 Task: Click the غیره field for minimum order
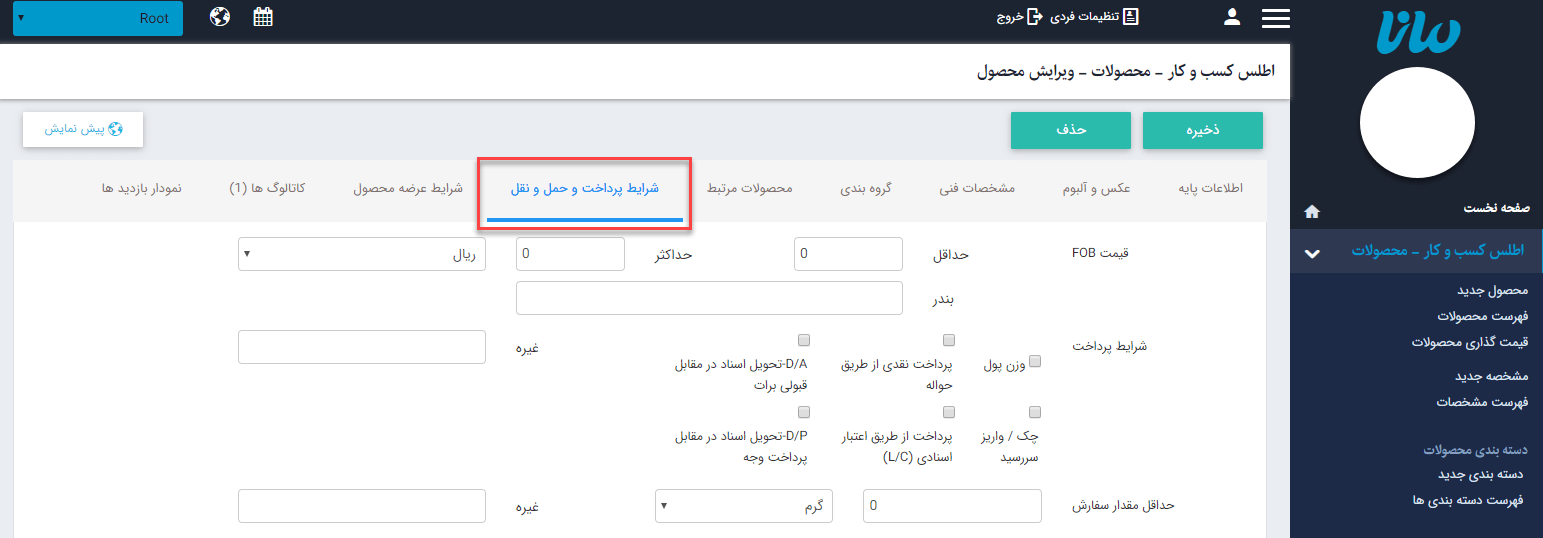tap(362, 506)
